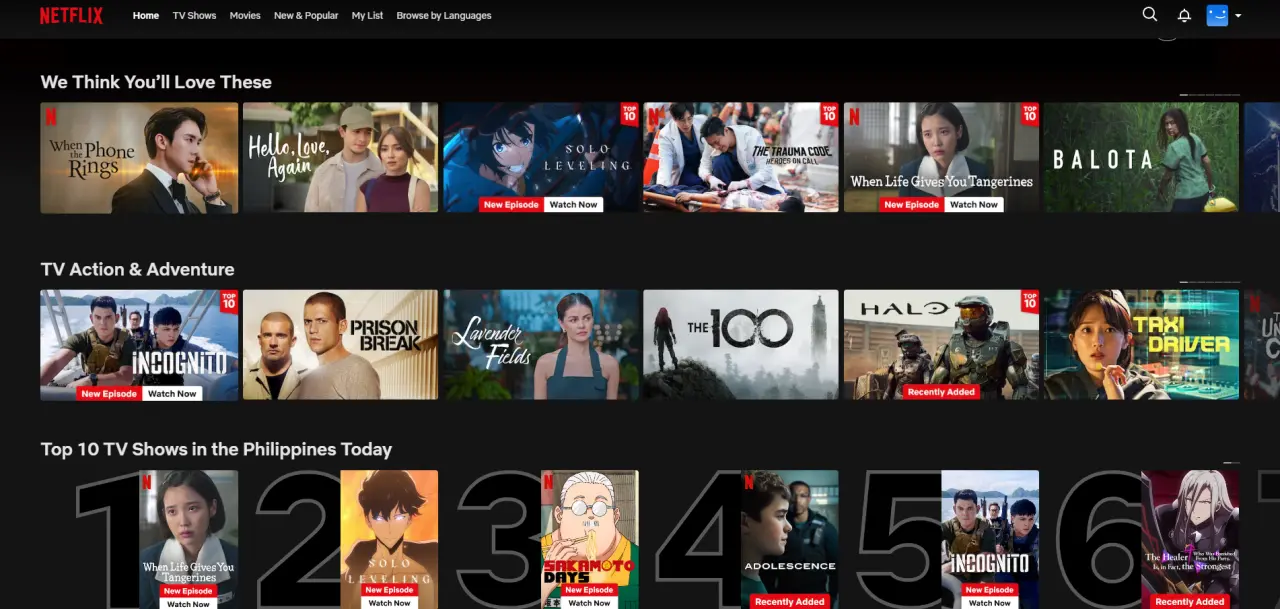Screen dimensions: 1280x609
Task: Click Watch Now on Tangerines in recommendations row
Action: click(975, 205)
